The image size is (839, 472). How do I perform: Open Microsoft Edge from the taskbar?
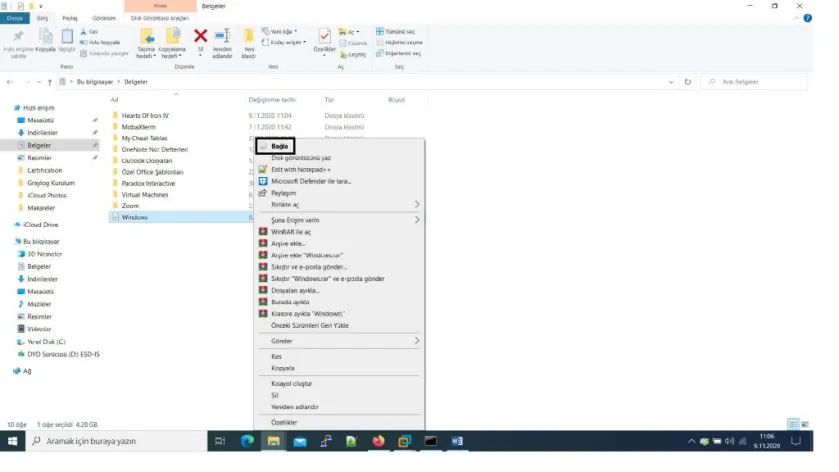coord(247,441)
